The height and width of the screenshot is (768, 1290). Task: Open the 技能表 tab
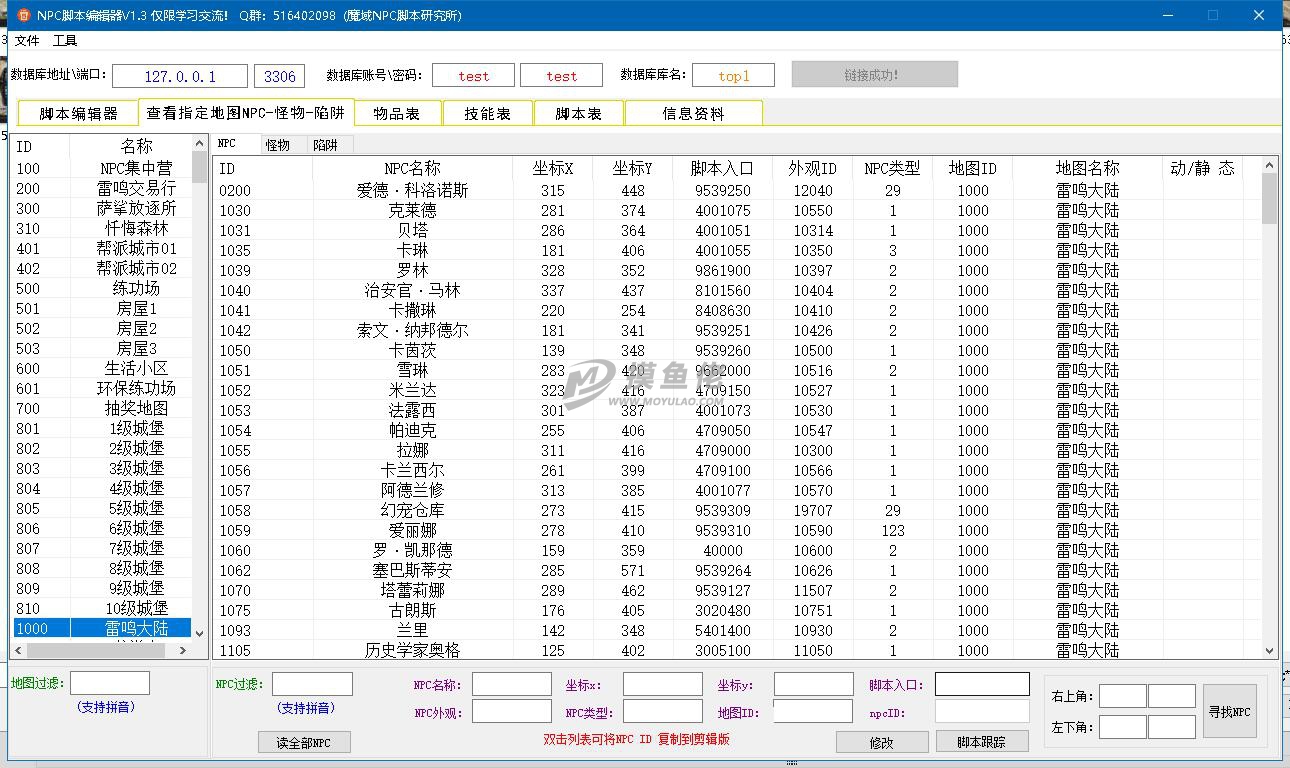pyautogui.click(x=488, y=113)
